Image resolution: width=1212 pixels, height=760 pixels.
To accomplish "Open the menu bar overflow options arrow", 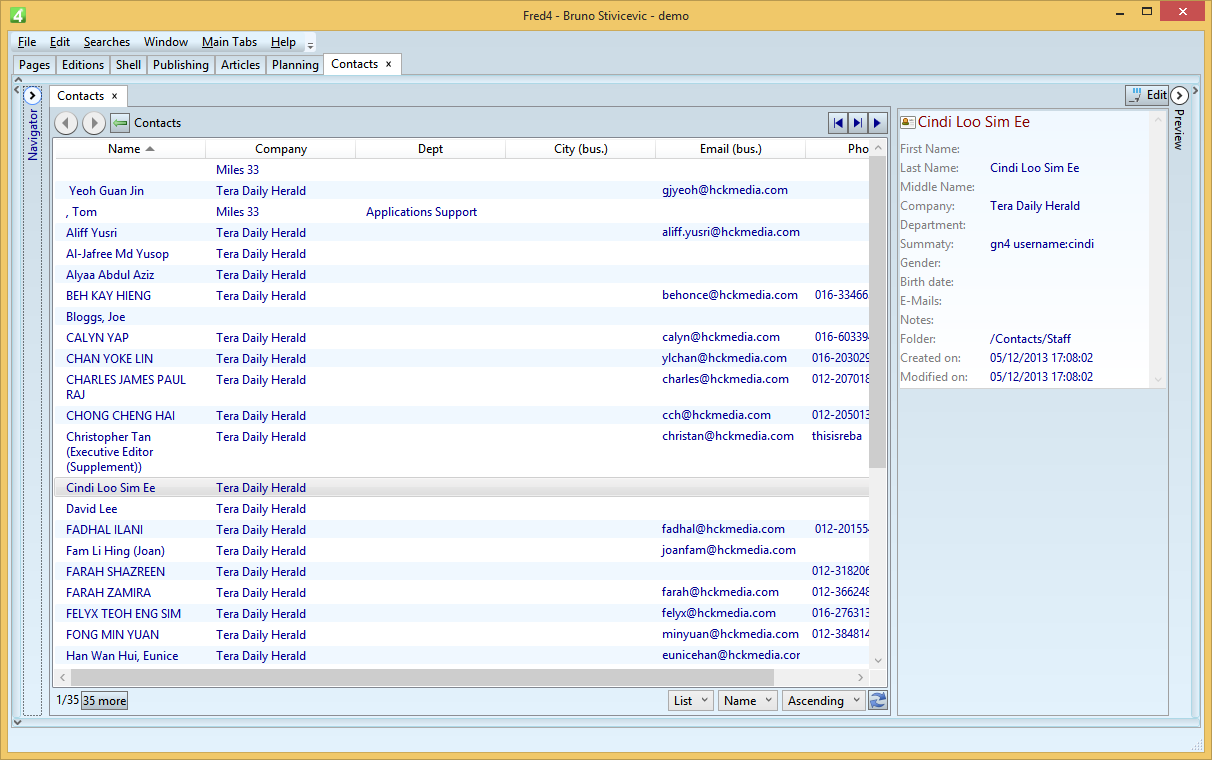I will coord(310,45).
